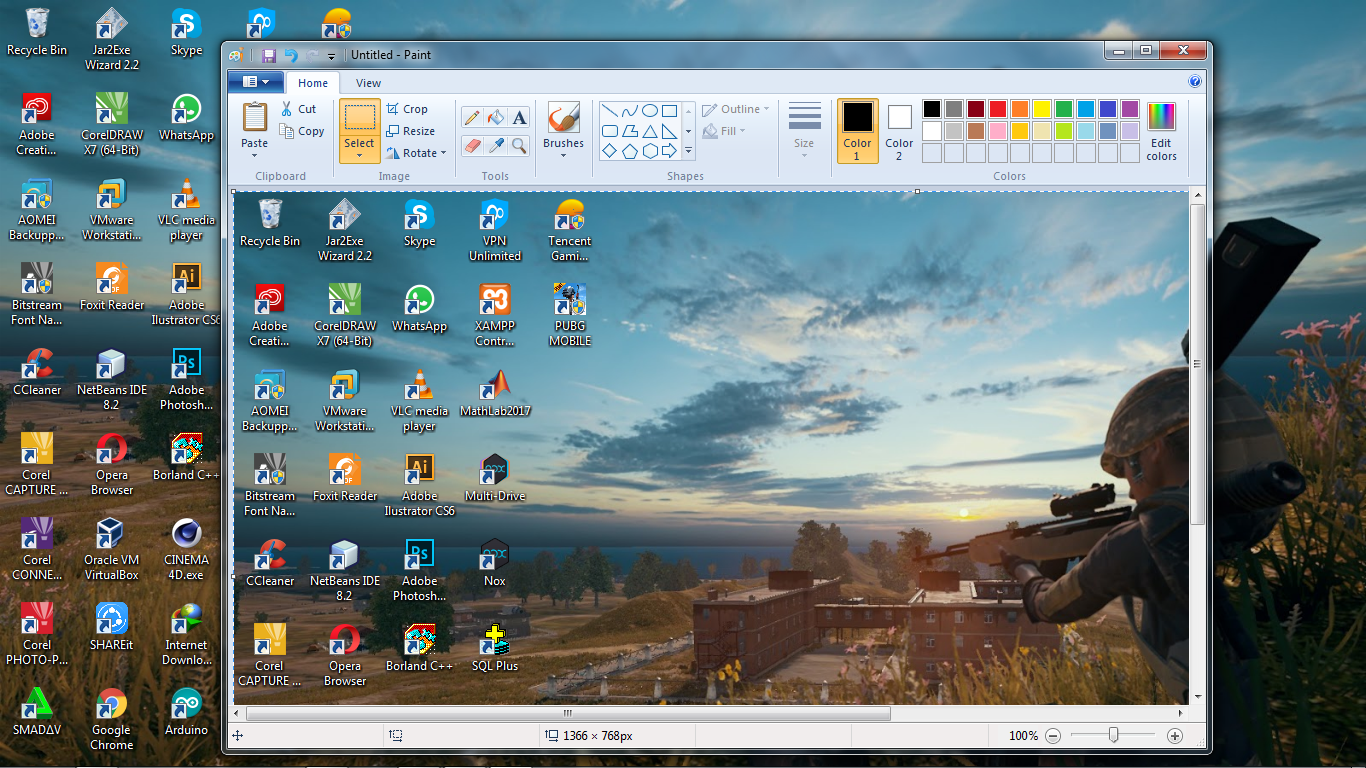
Task: Choose the Triangle shape
Action: click(x=649, y=131)
